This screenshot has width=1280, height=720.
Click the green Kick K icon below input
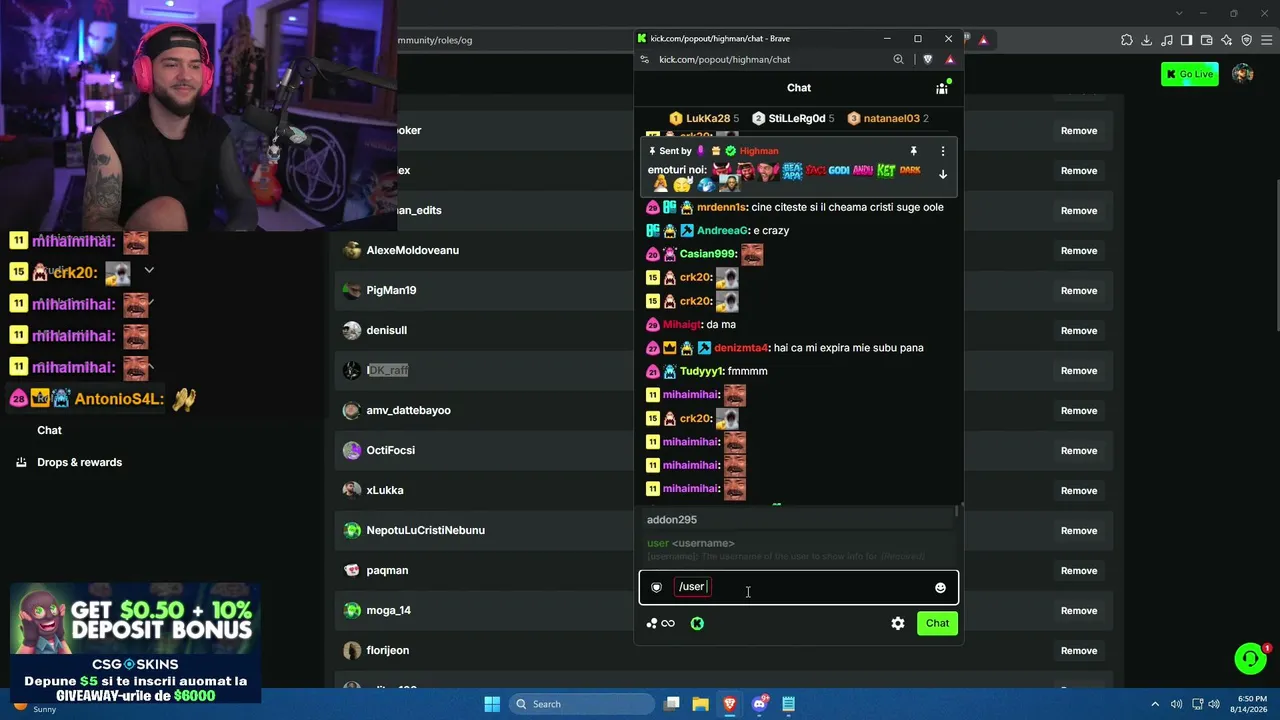click(697, 623)
